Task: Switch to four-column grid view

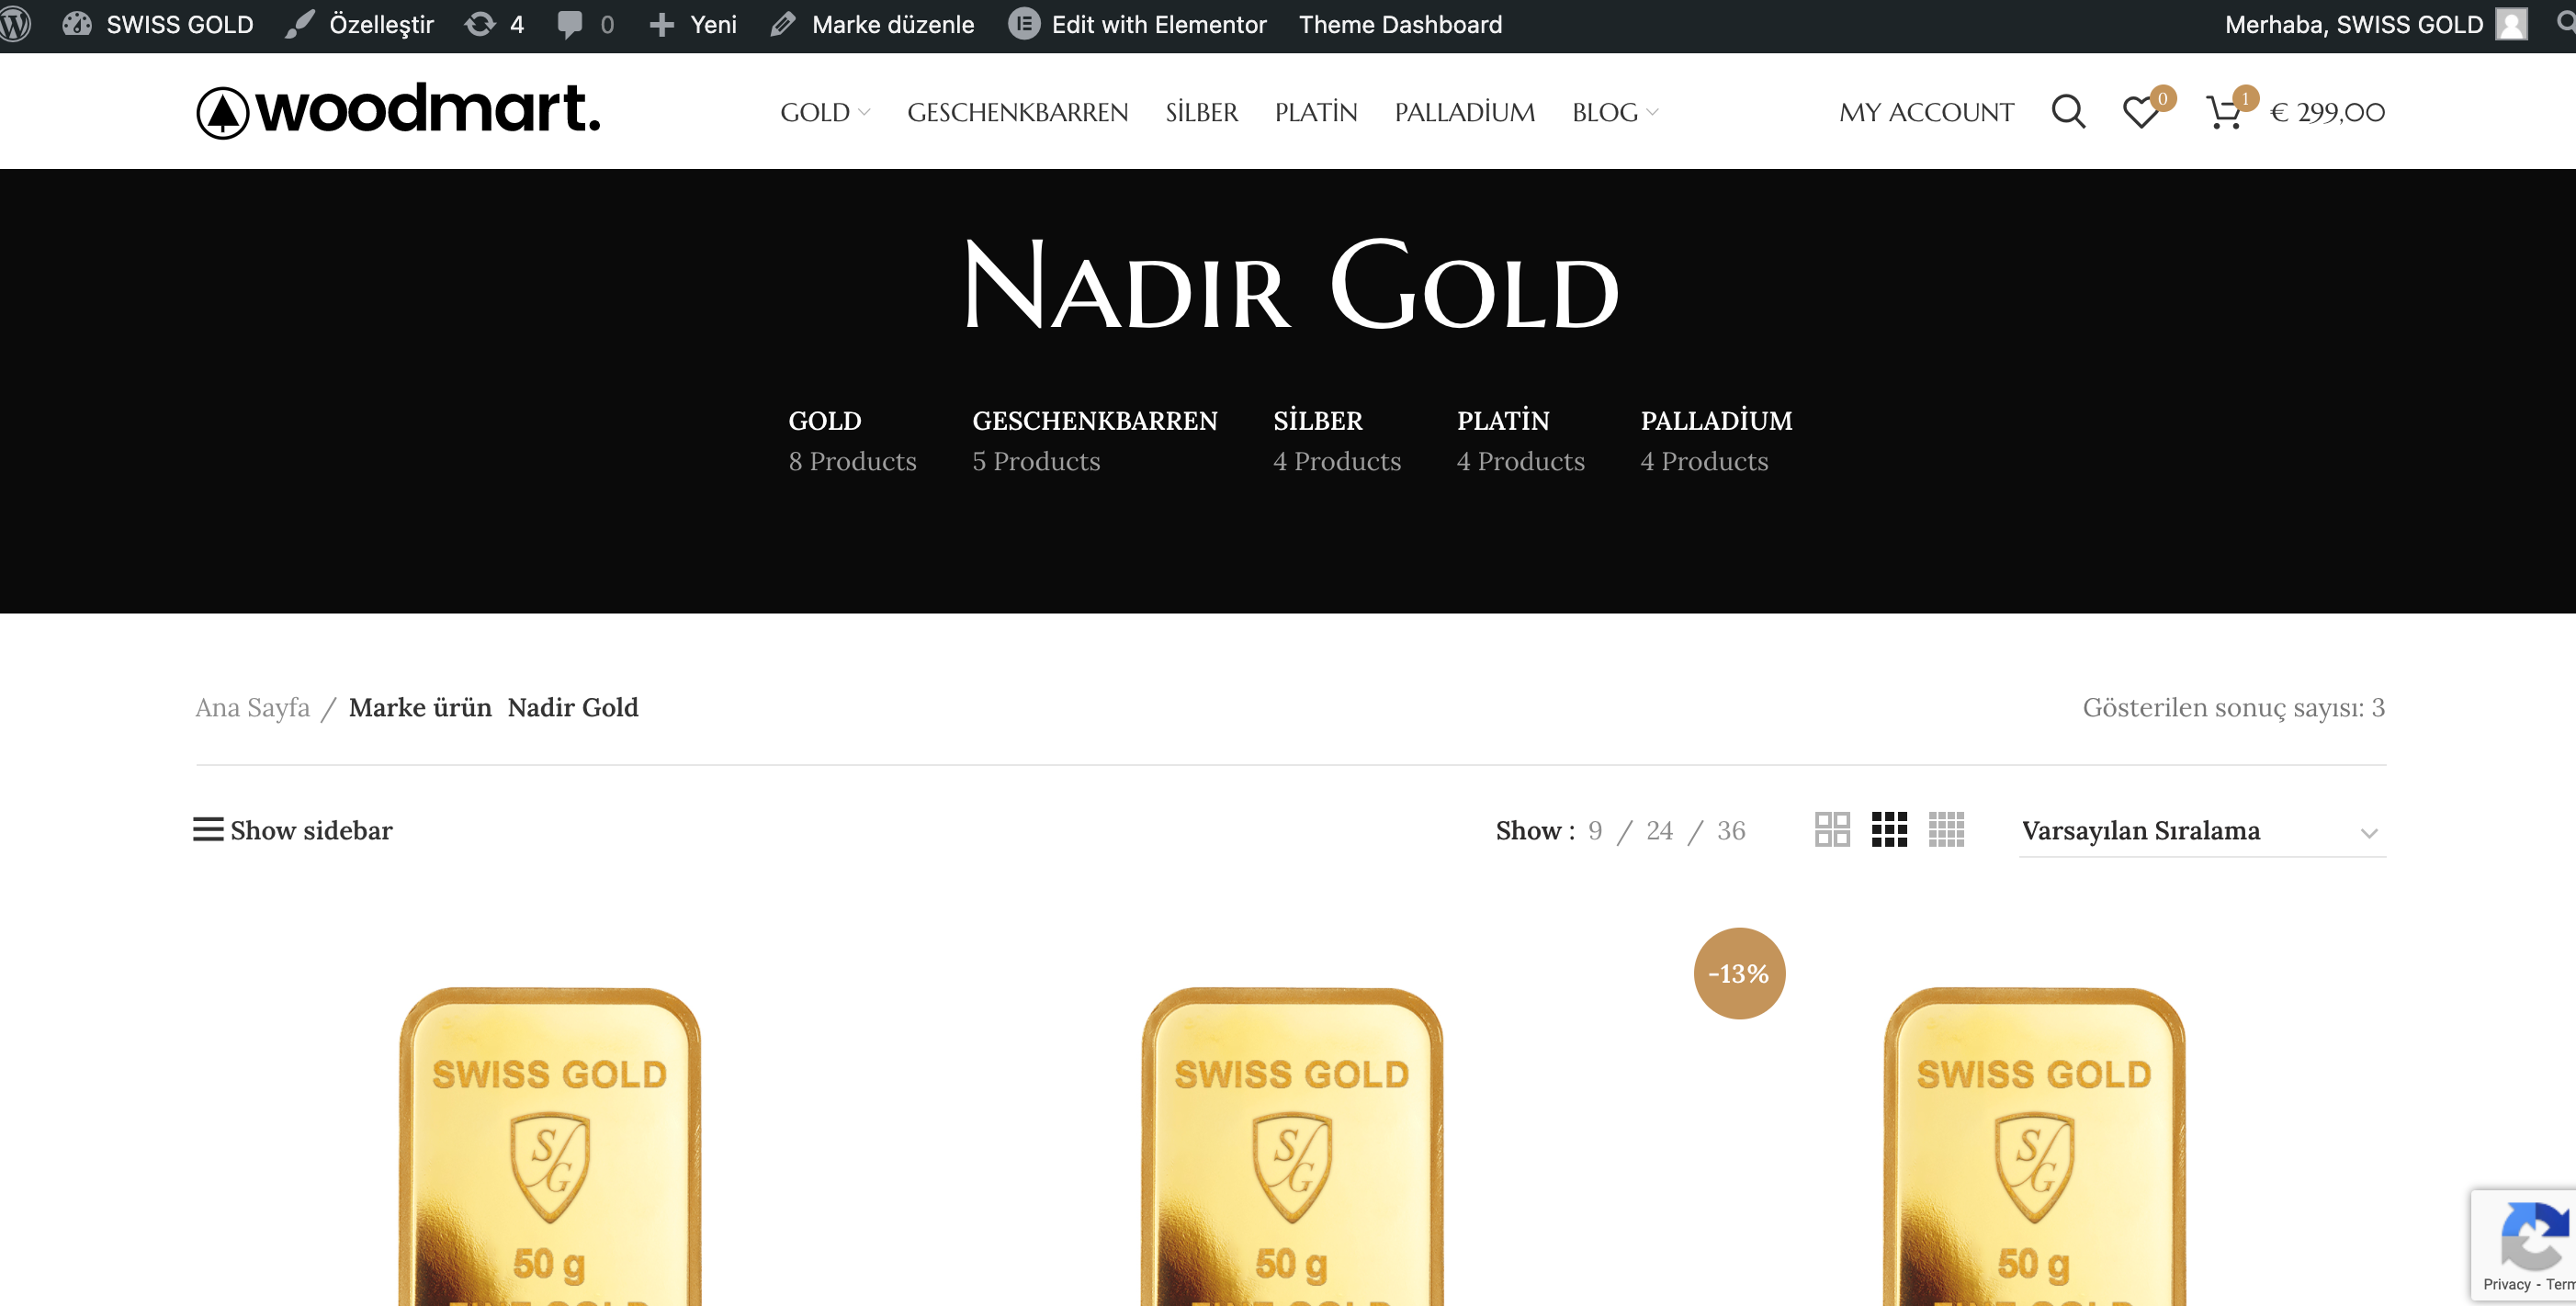Action: pyautogui.click(x=1946, y=830)
